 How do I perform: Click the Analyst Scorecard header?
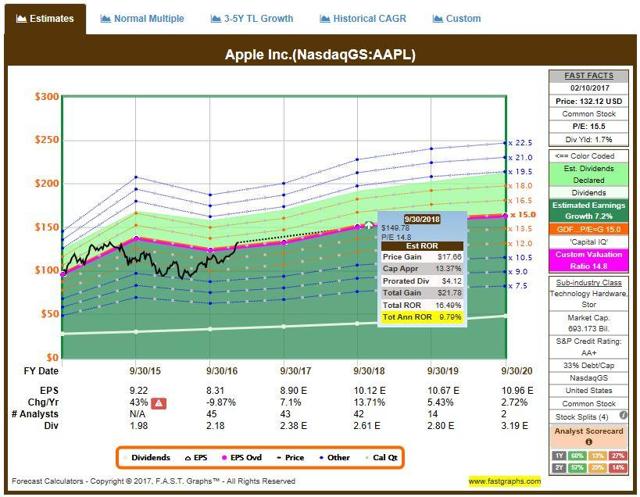[589, 431]
